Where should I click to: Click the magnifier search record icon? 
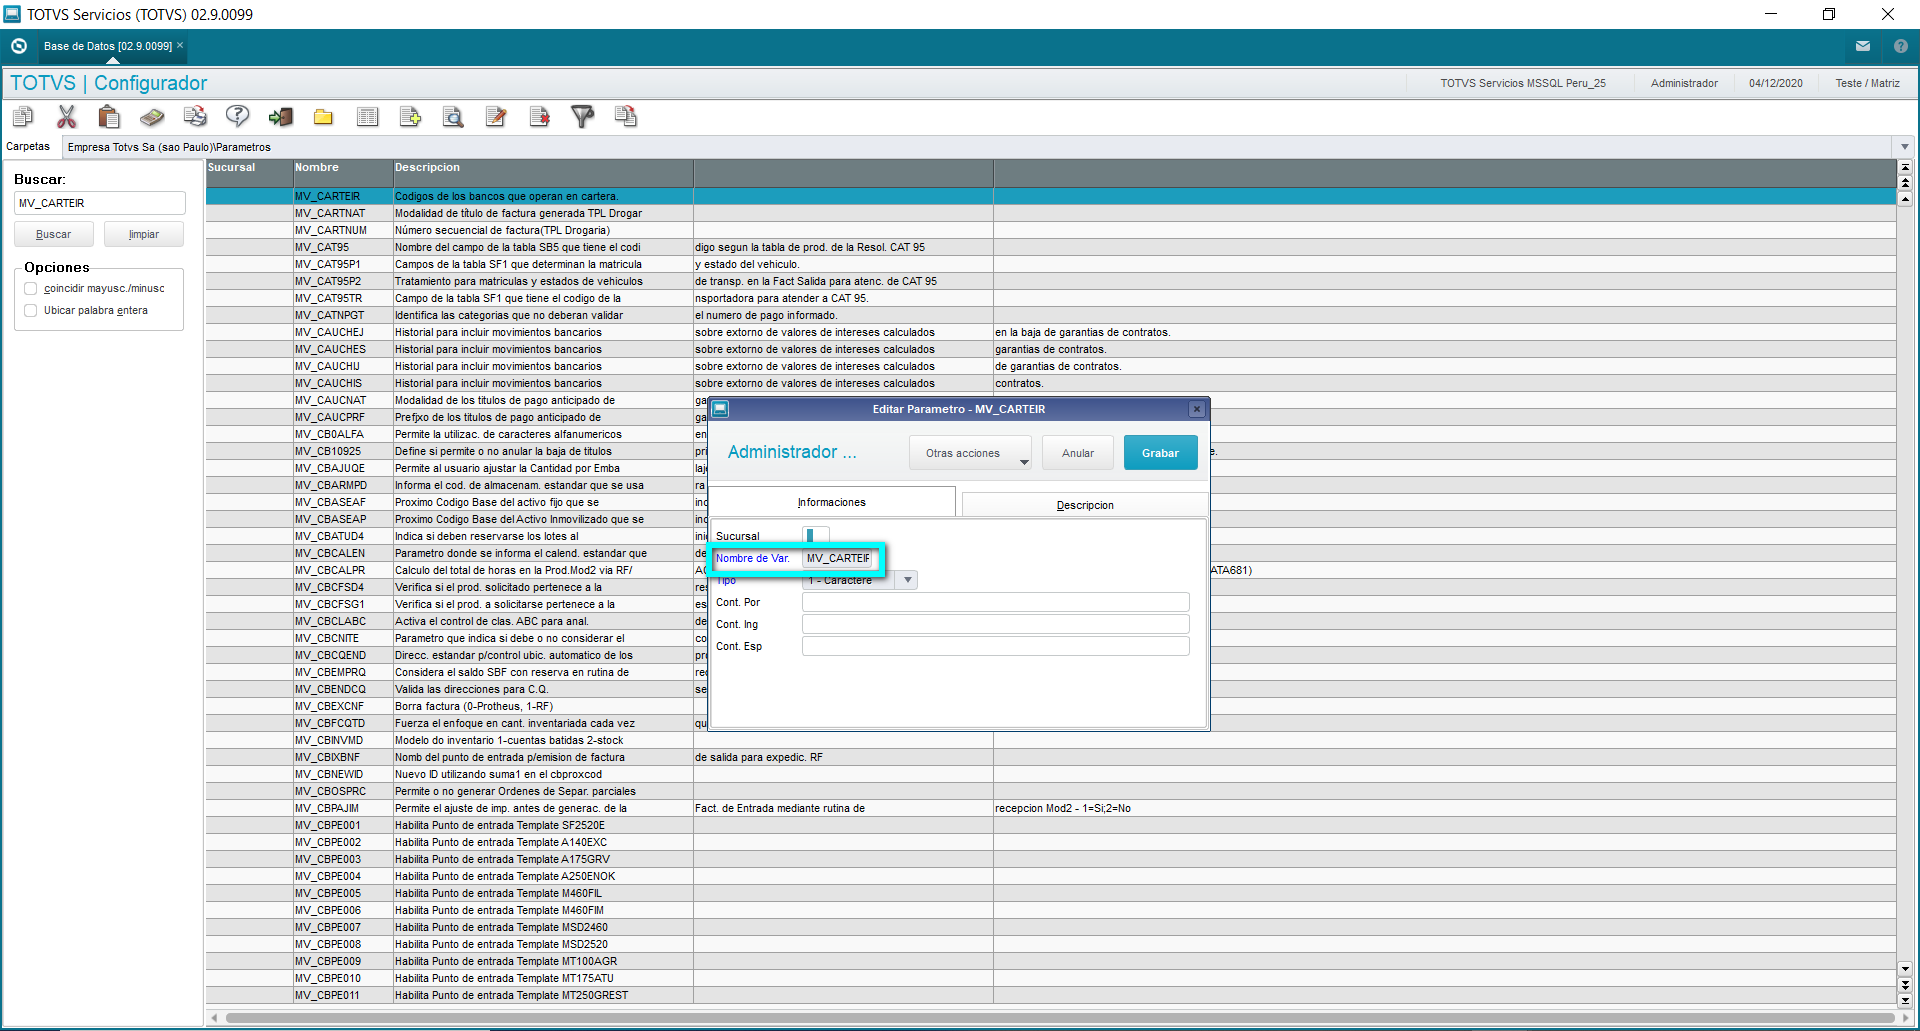[453, 117]
